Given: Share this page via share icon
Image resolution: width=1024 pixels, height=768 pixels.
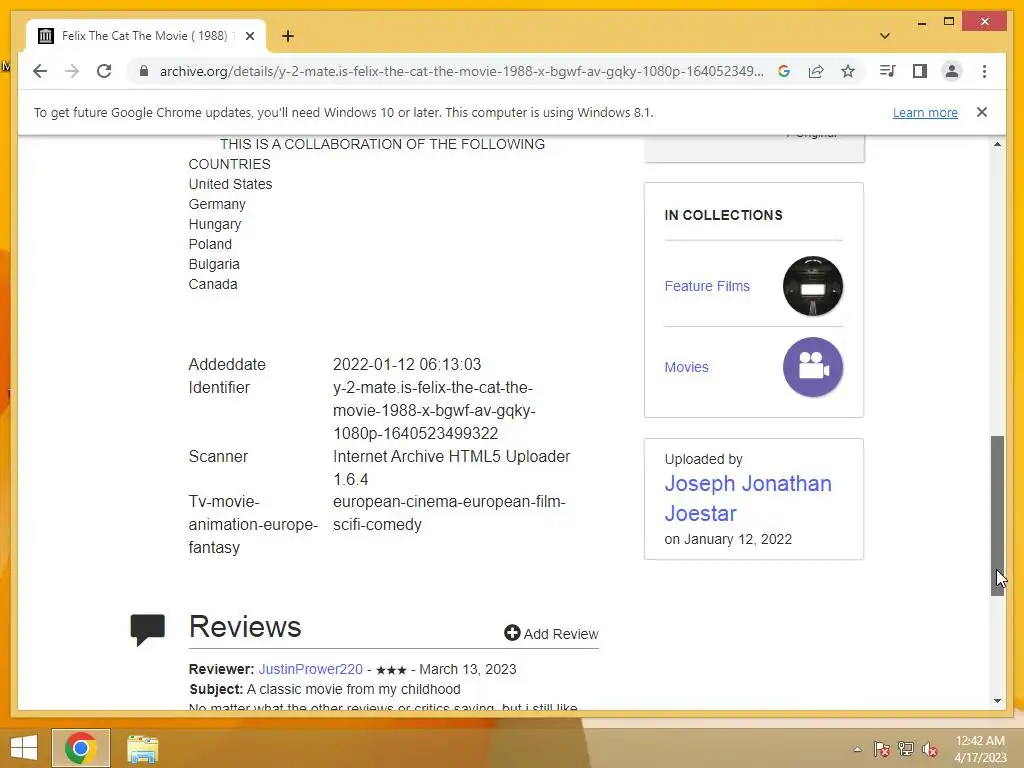Looking at the screenshot, I should pos(816,71).
